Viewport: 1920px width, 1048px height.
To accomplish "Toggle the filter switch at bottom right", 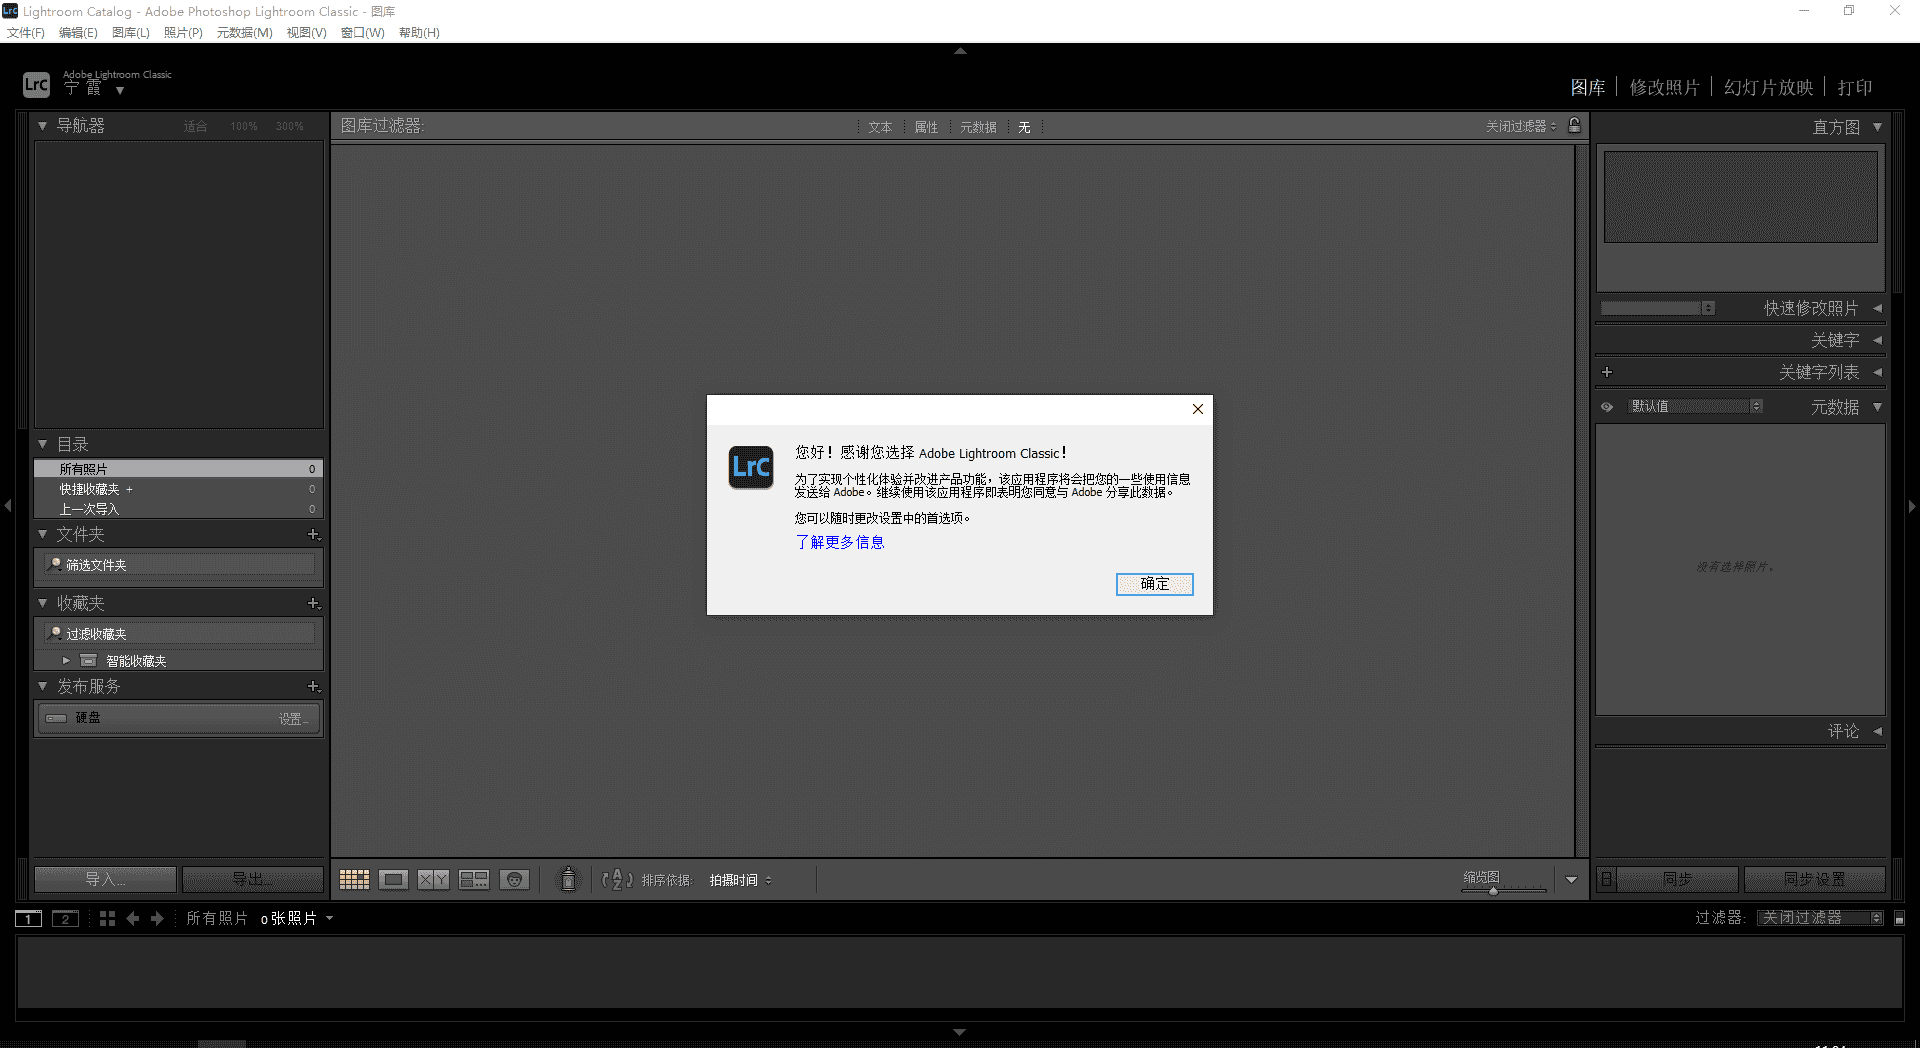I will pyautogui.click(x=1900, y=918).
